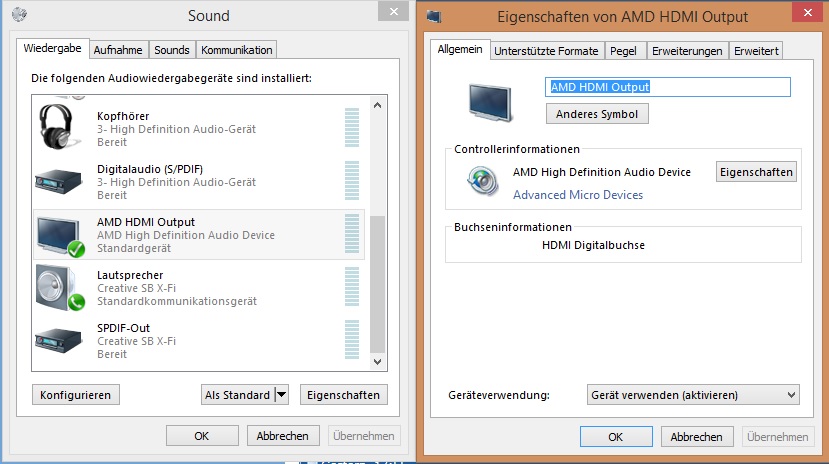Switch to the Pegel tab

pyautogui.click(x=623, y=51)
